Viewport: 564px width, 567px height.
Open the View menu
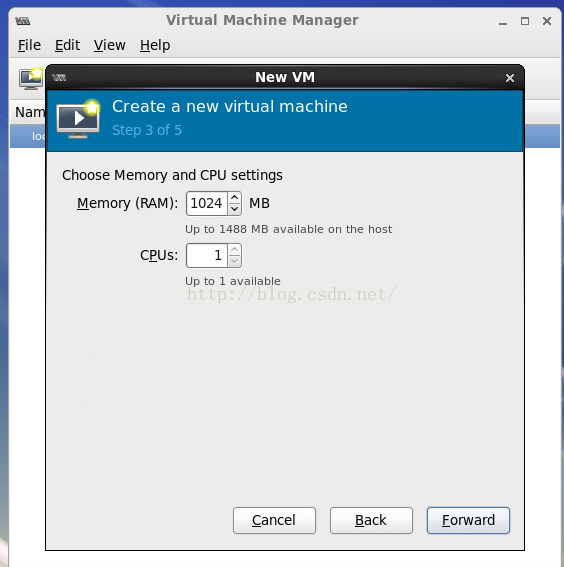pyautogui.click(x=110, y=45)
